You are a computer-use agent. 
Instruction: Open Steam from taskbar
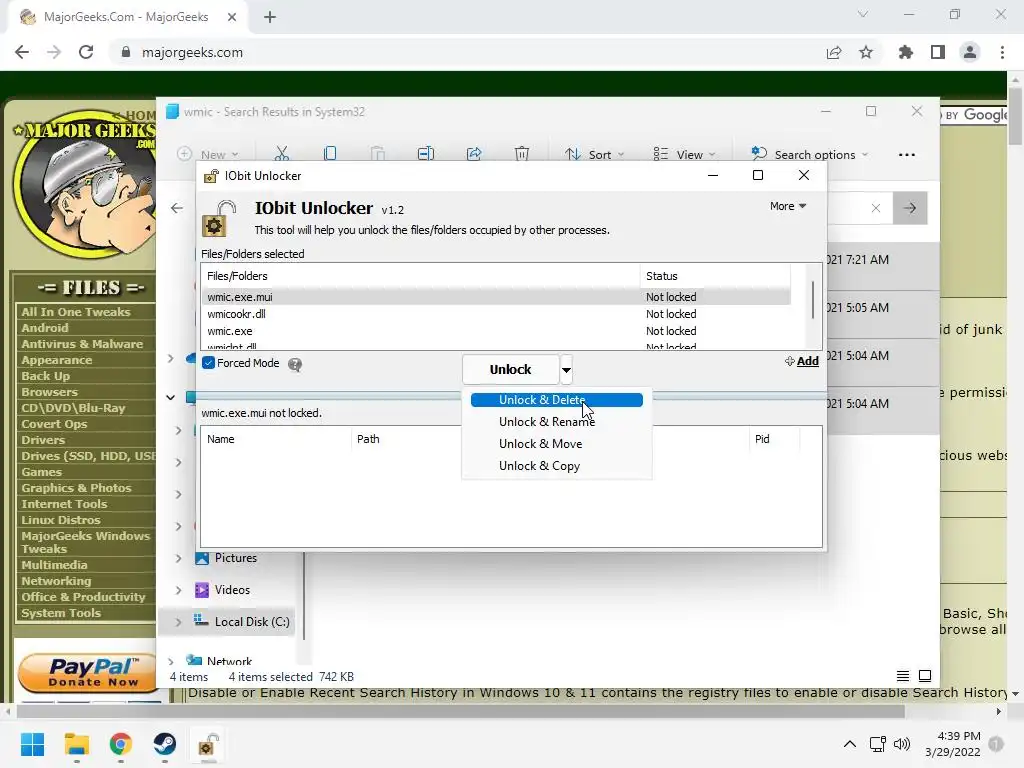165,744
